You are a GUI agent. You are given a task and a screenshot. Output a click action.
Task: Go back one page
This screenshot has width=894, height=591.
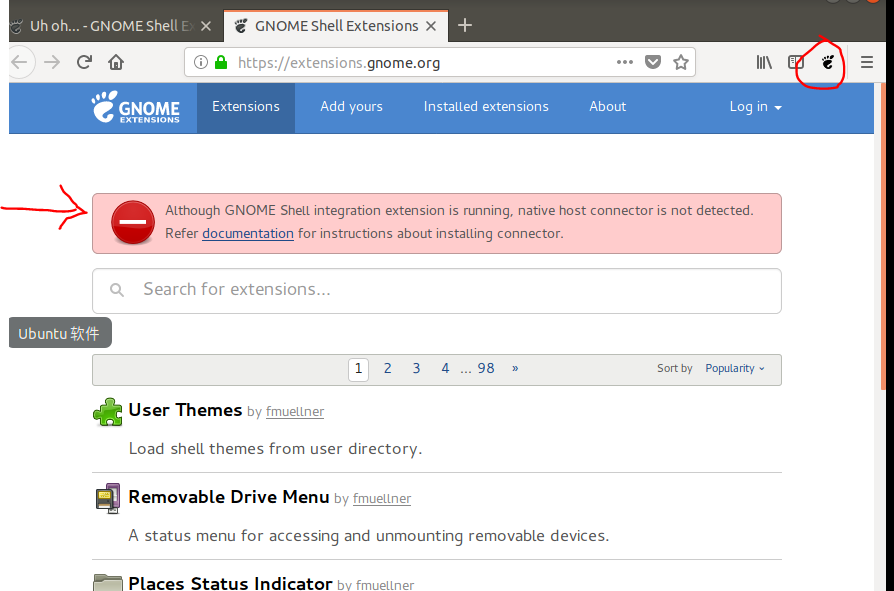21,62
